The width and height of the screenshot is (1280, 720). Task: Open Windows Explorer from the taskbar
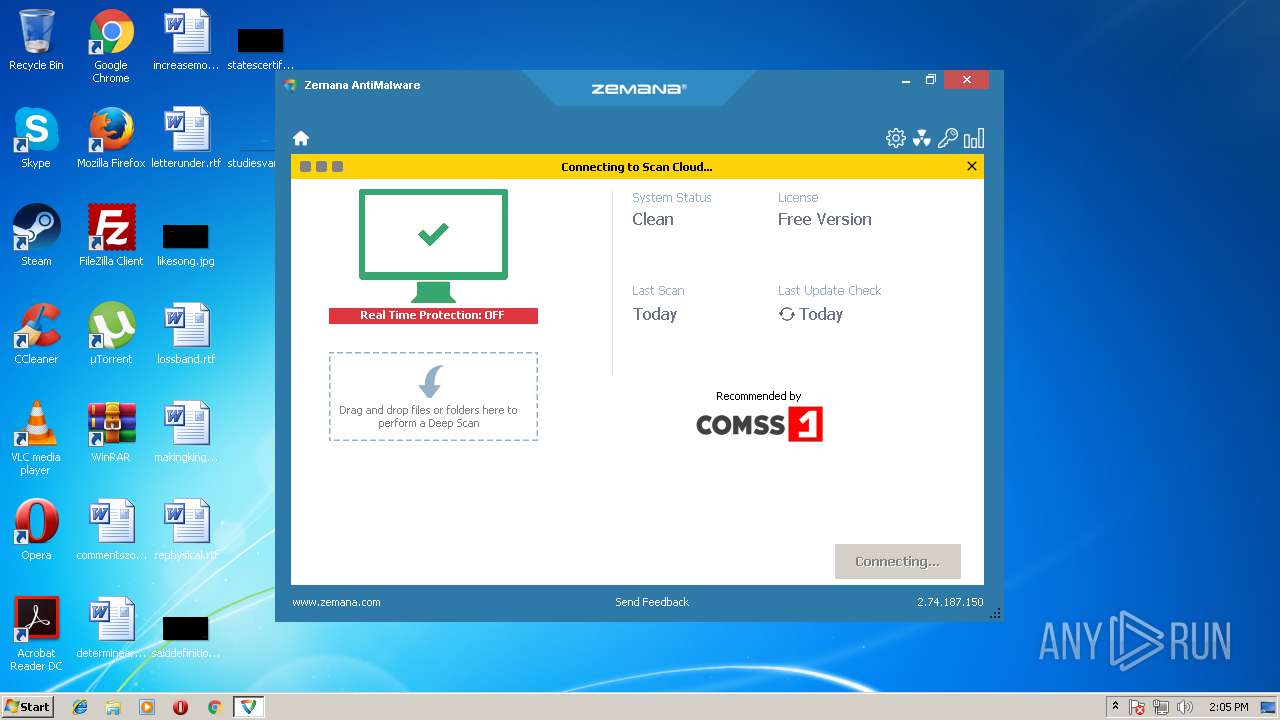click(x=113, y=707)
